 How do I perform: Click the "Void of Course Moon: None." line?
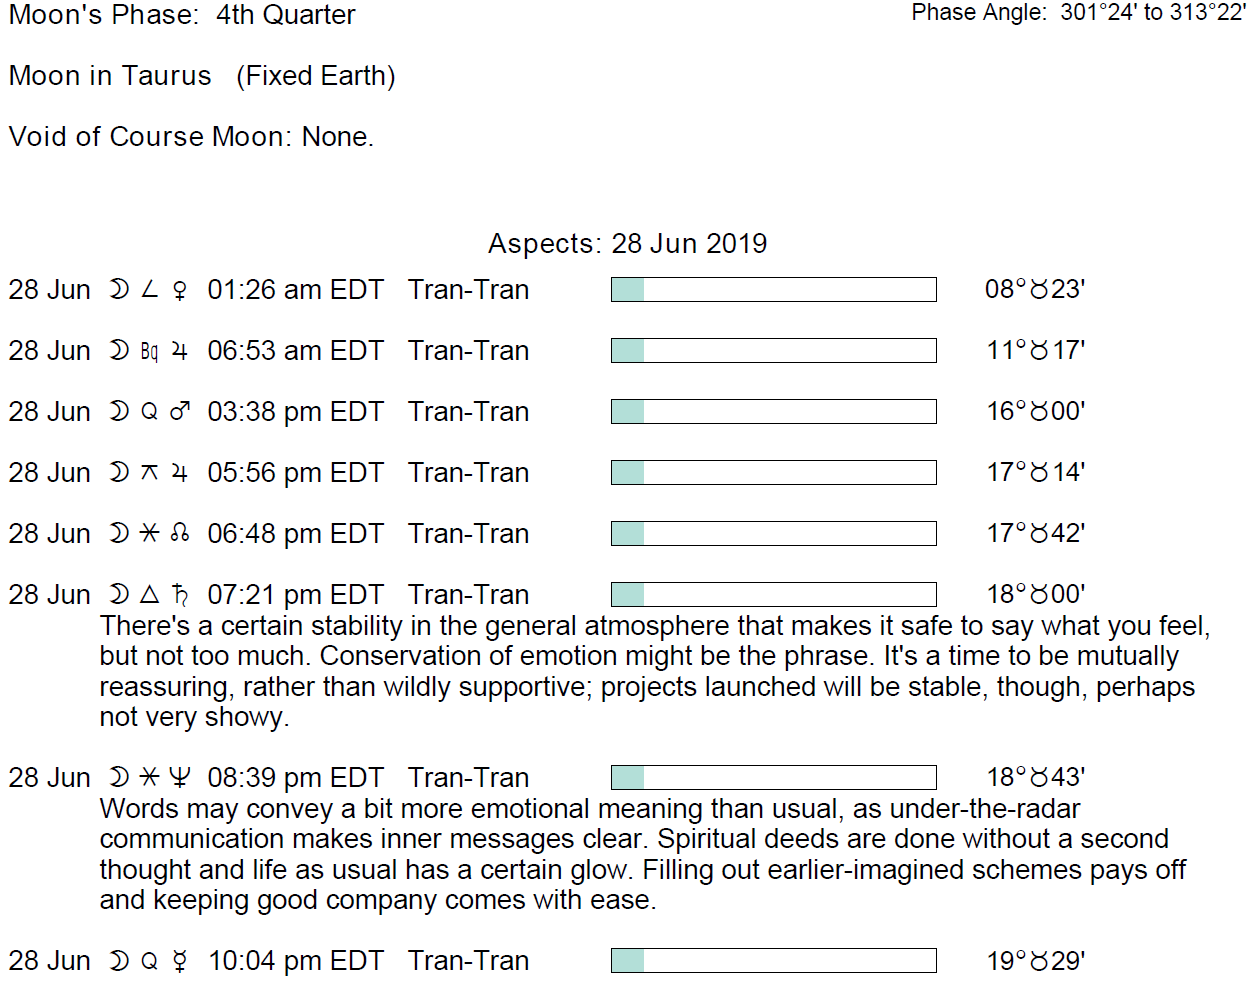pos(191,137)
